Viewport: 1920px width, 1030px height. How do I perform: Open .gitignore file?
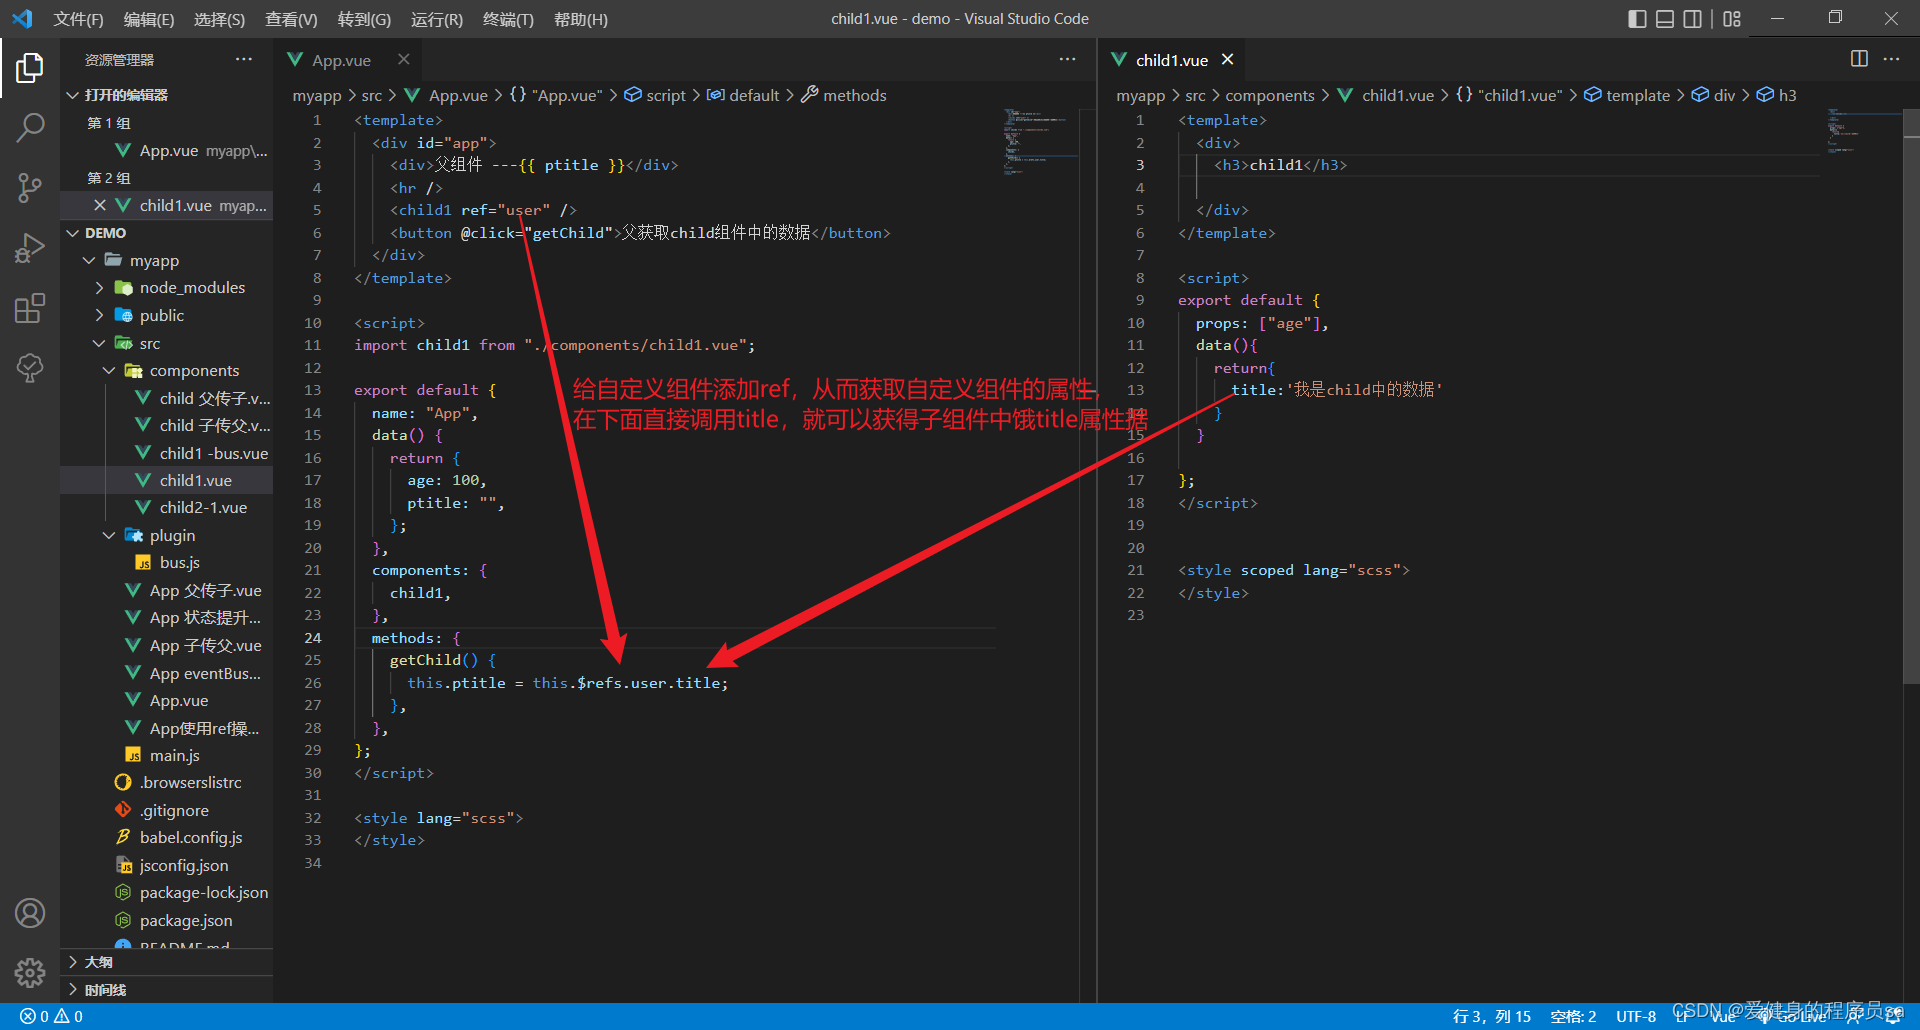tap(166, 811)
